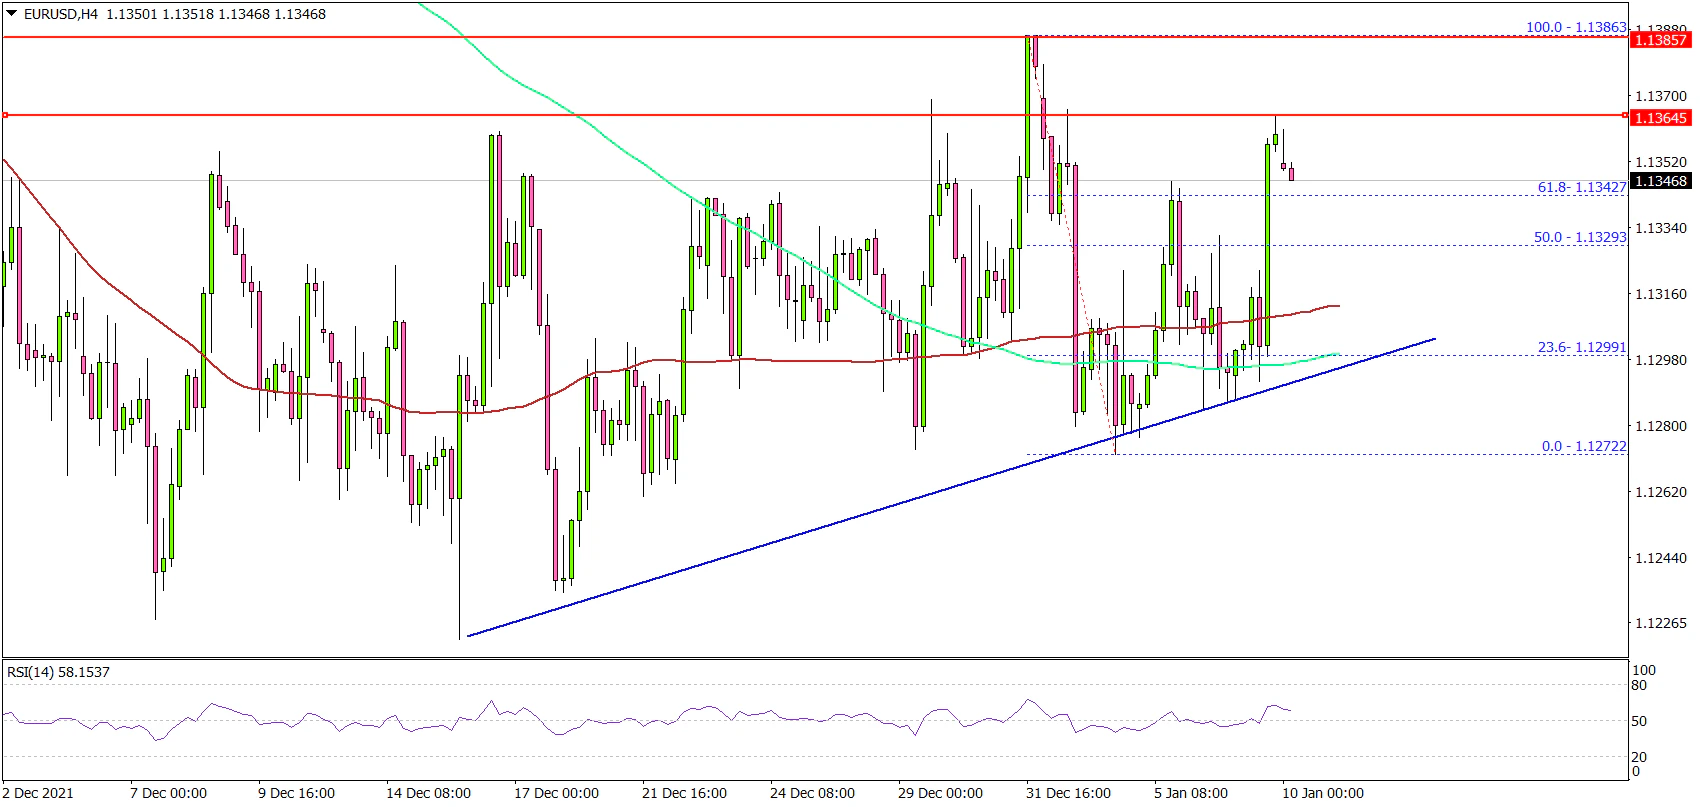Open the chart dropdown arrow beside EURUSD,H4
Viewport: 1700px width, 807px height.
point(11,14)
